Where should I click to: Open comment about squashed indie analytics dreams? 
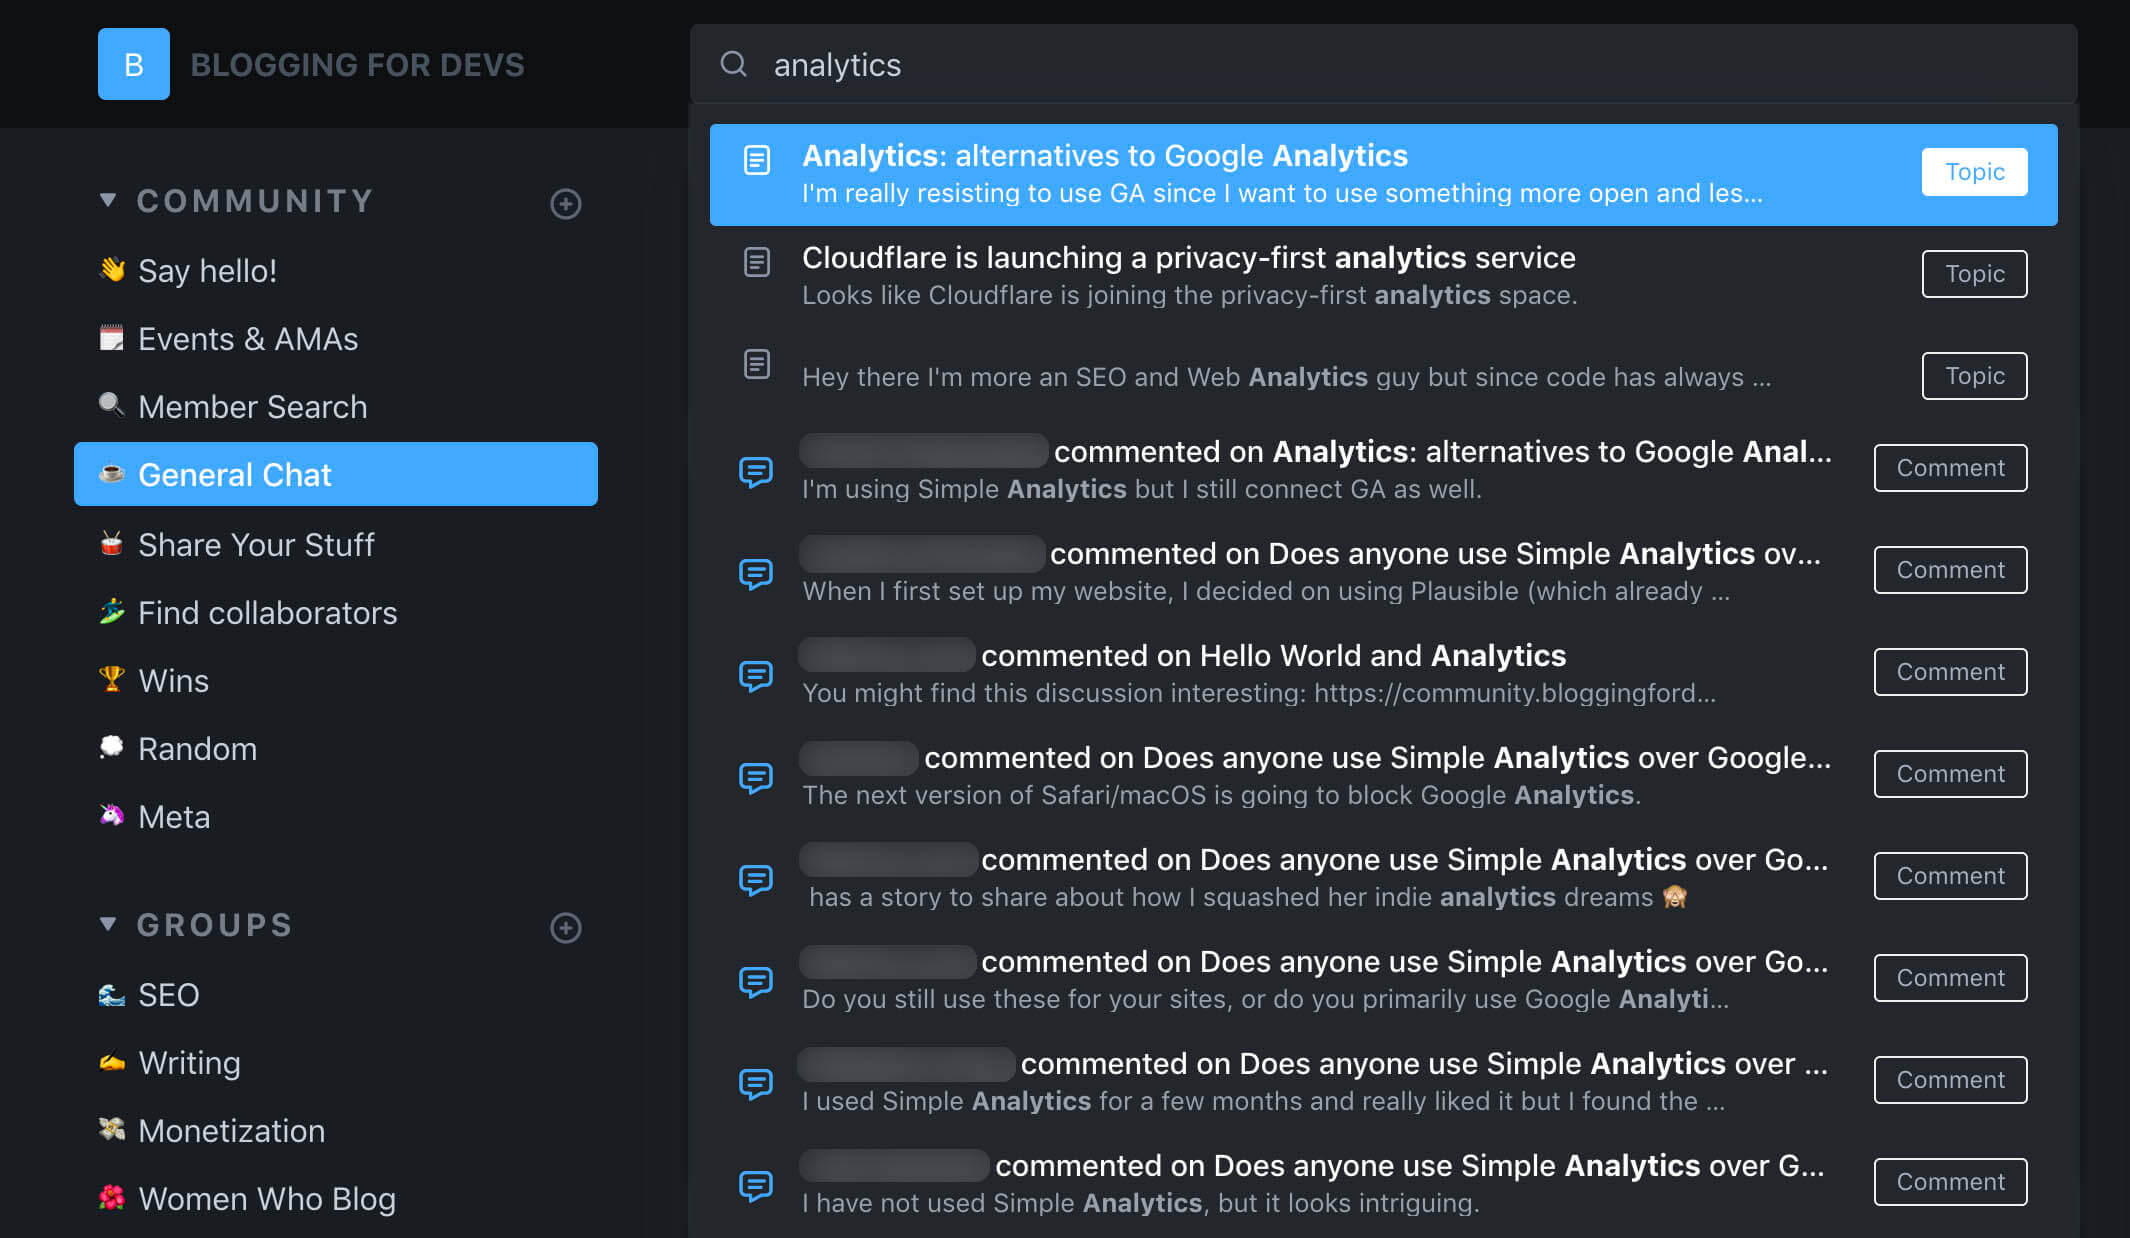[1383, 877]
